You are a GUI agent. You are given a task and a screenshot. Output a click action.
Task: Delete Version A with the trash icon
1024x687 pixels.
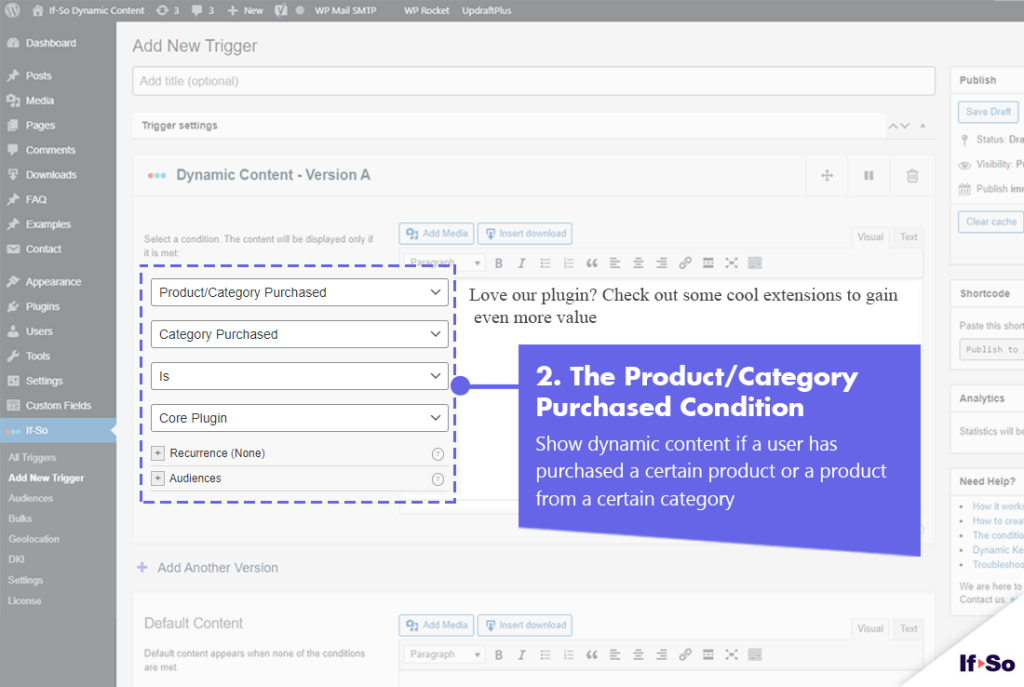(x=912, y=175)
